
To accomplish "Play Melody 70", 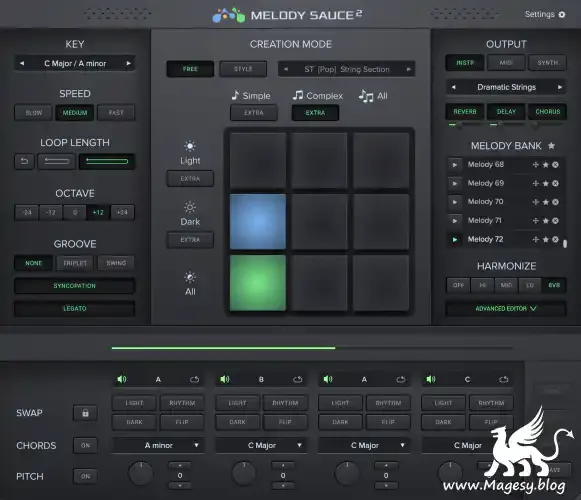I will coord(455,202).
